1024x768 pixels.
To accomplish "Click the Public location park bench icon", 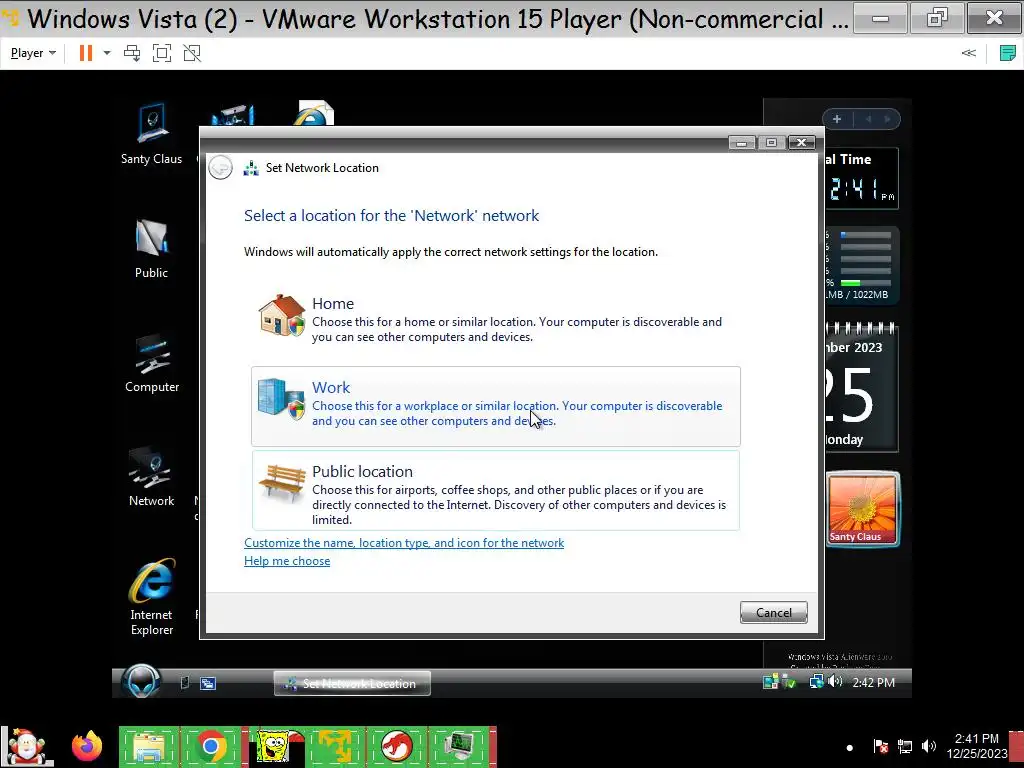I will (282, 483).
